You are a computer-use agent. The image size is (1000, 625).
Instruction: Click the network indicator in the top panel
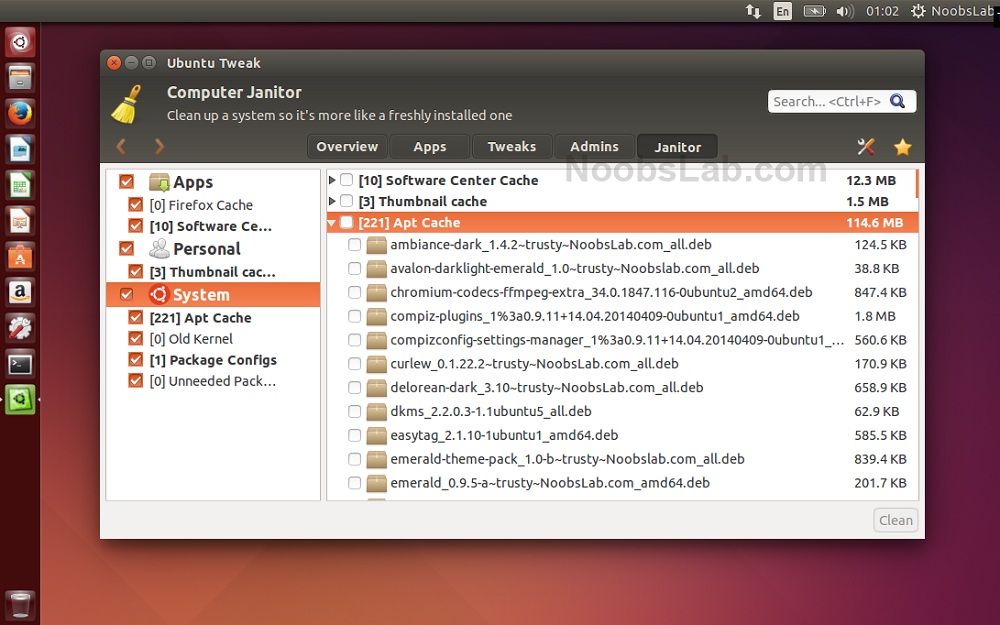pos(753,11)
